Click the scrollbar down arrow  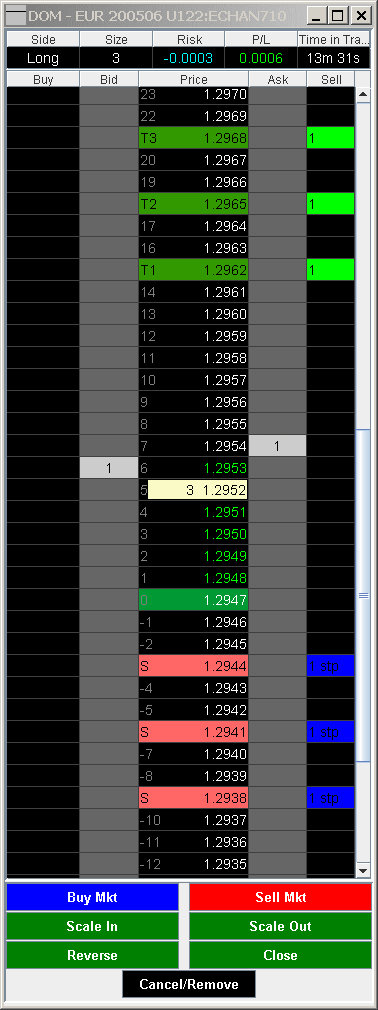click(363, 870)
